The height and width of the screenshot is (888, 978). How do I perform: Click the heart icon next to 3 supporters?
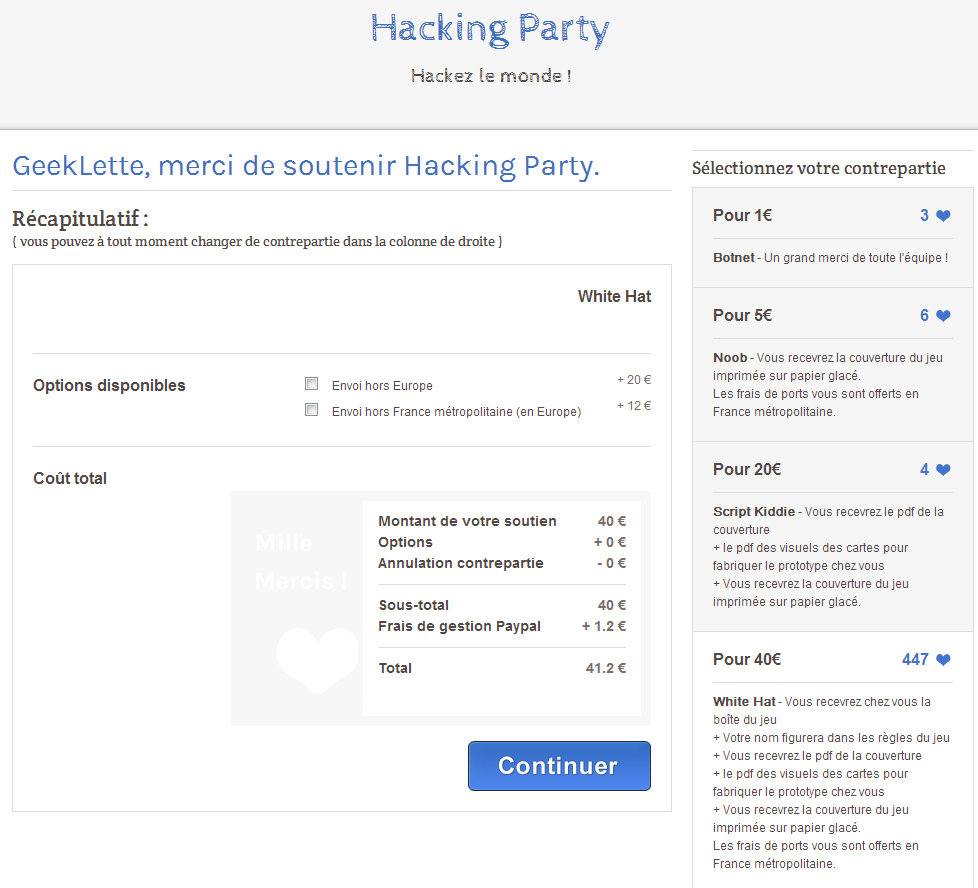point(942,216)
